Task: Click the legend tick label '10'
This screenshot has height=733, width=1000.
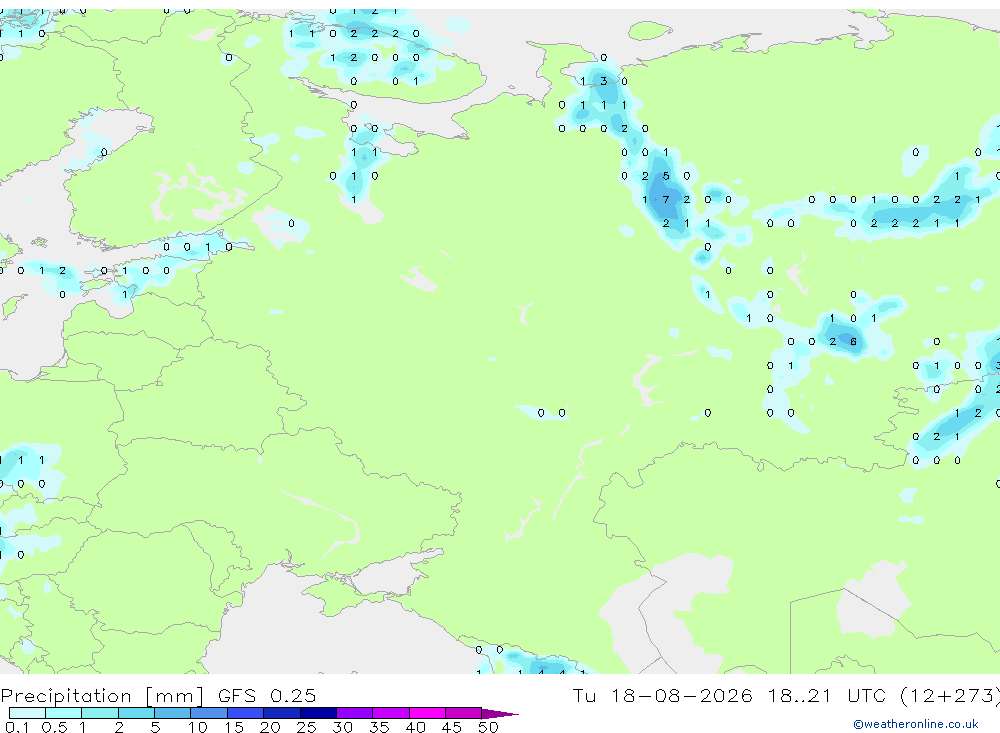Action: pyautogui.click(x=198, y=727)
